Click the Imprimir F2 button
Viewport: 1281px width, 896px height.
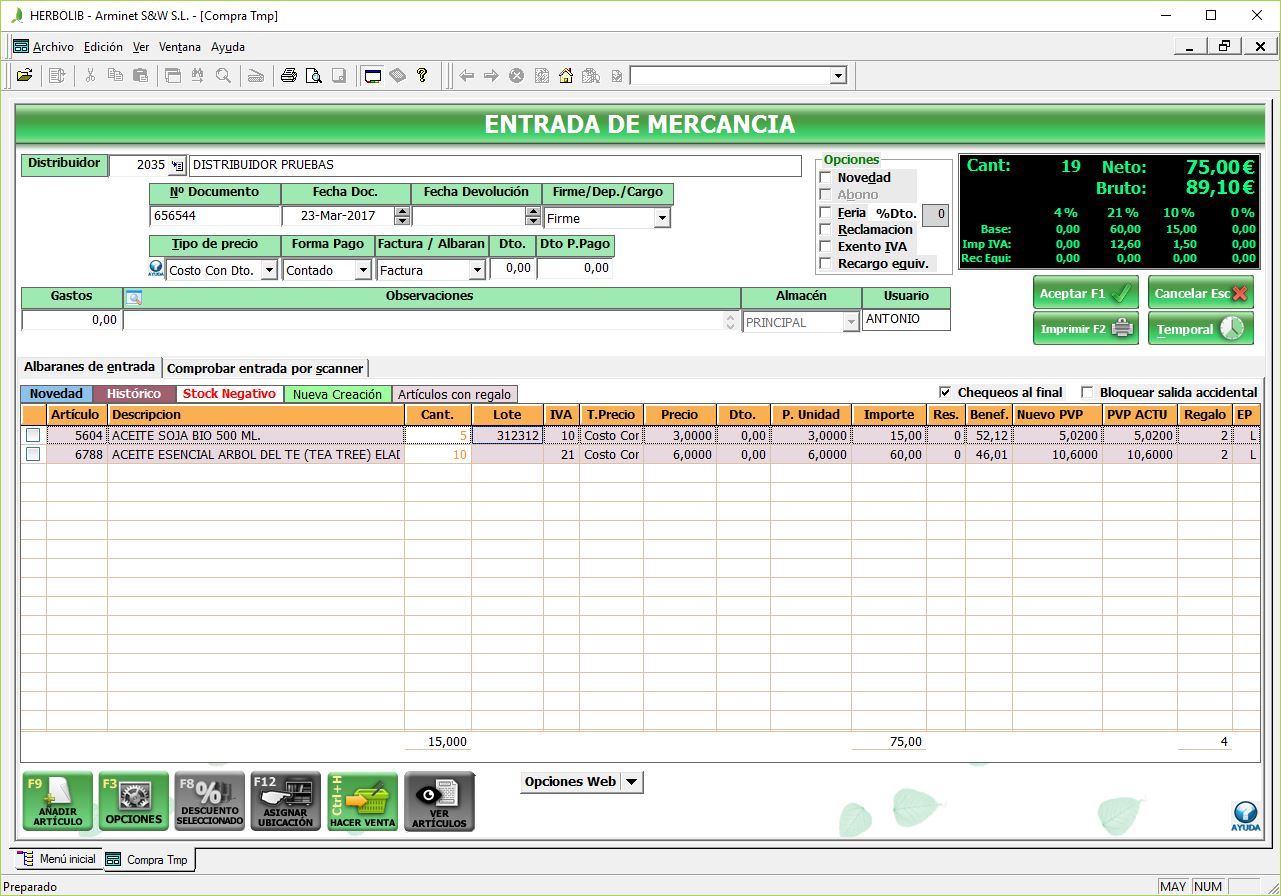click(x=1085, y=329)
